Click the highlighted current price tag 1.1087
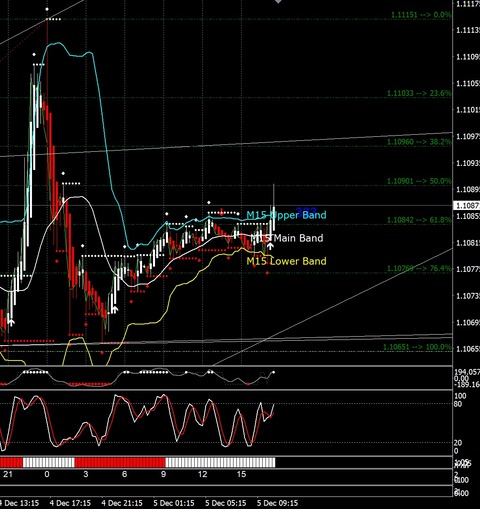This screenshot has height=509, width=480. point(467,206)
